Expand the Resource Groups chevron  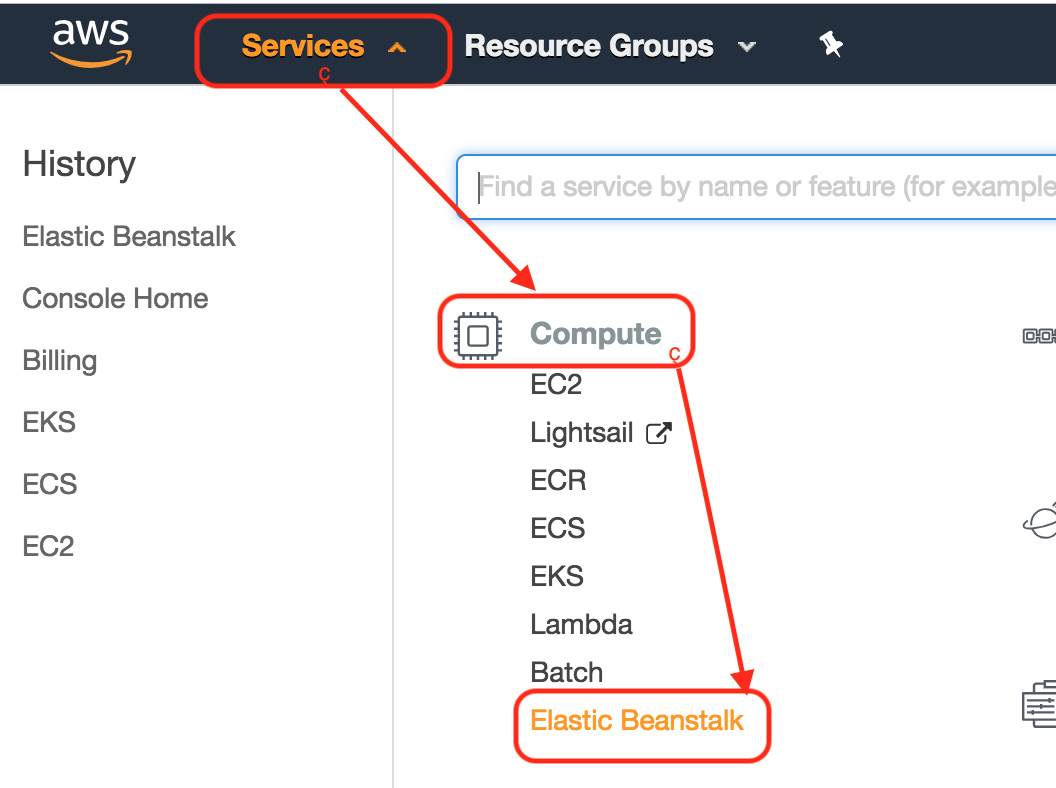pos(746,47)
